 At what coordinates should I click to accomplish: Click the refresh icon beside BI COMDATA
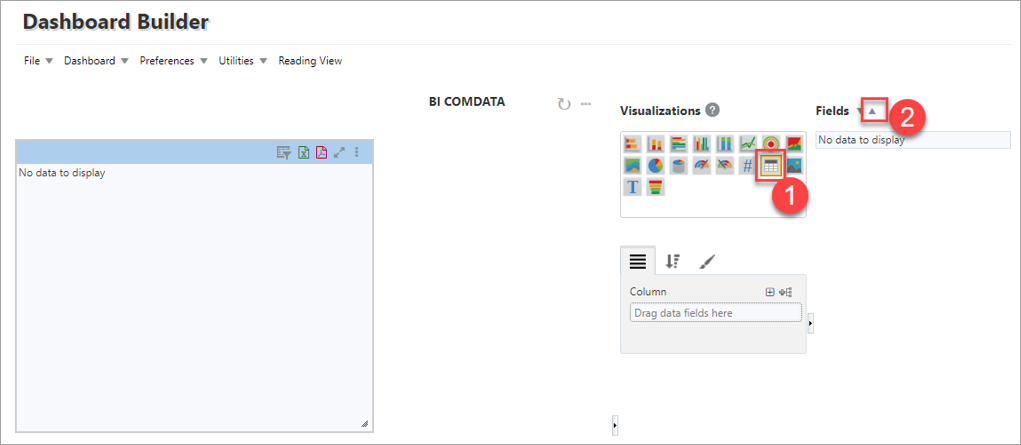(x=564, y=104)
